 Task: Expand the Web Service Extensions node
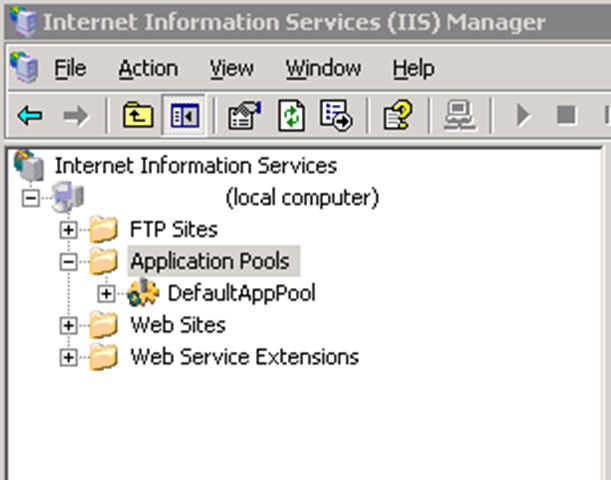tap(68, 358)
